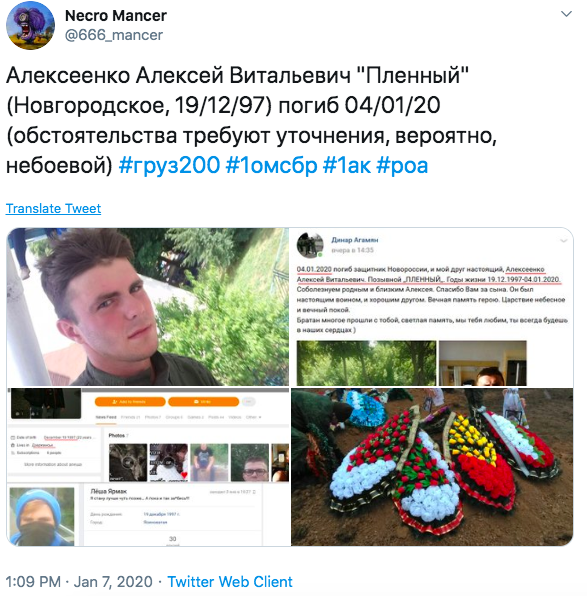Open the funeral wreaths photo
This screenshot has width=587, height=596.
tap(432, 467)
